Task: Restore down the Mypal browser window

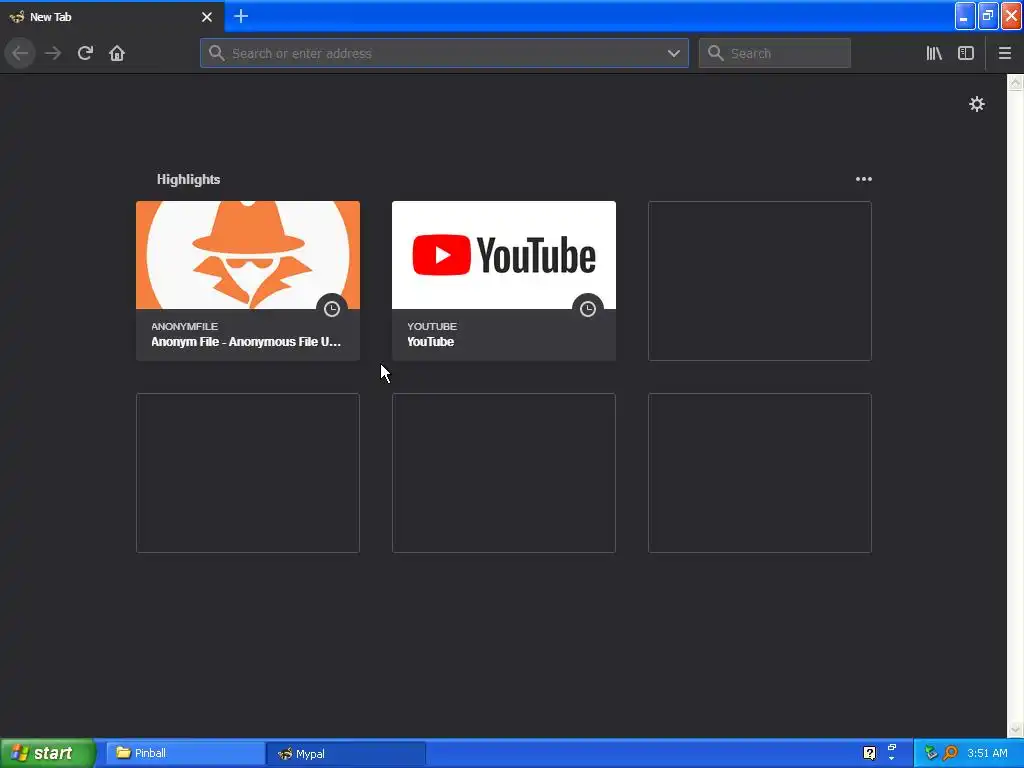Action: click(x=988, y=16)
